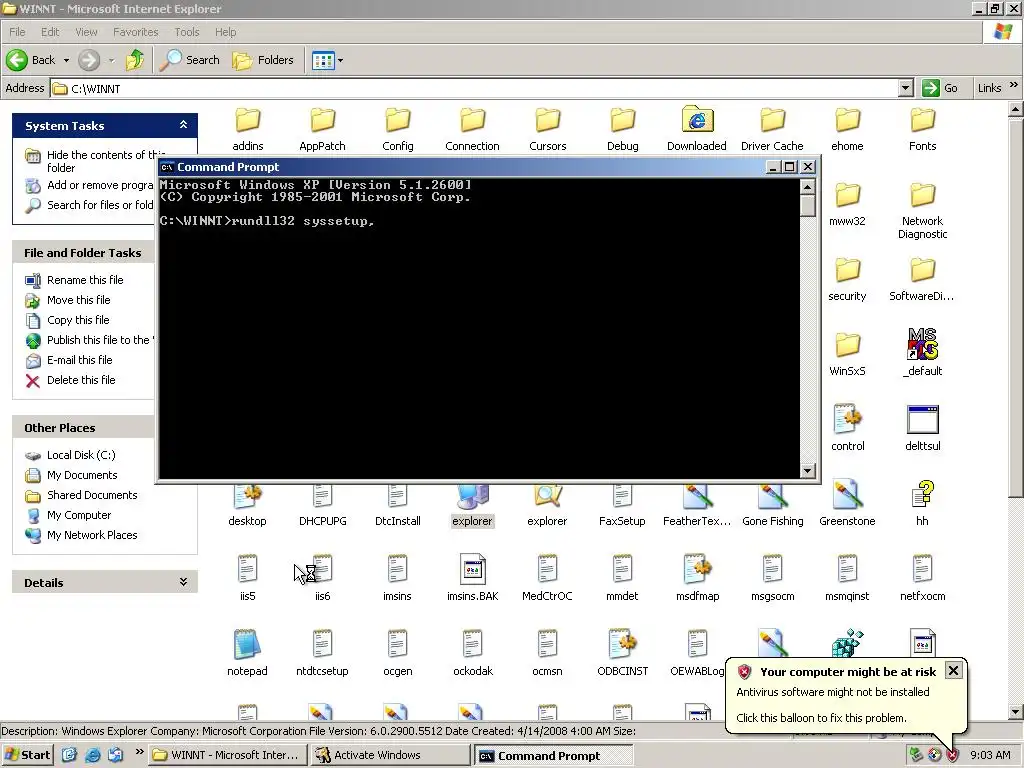Screen dimensions: 1024x768
Task: Click the command line text rundll32 syssetup
Action: [x=303, y=221]
